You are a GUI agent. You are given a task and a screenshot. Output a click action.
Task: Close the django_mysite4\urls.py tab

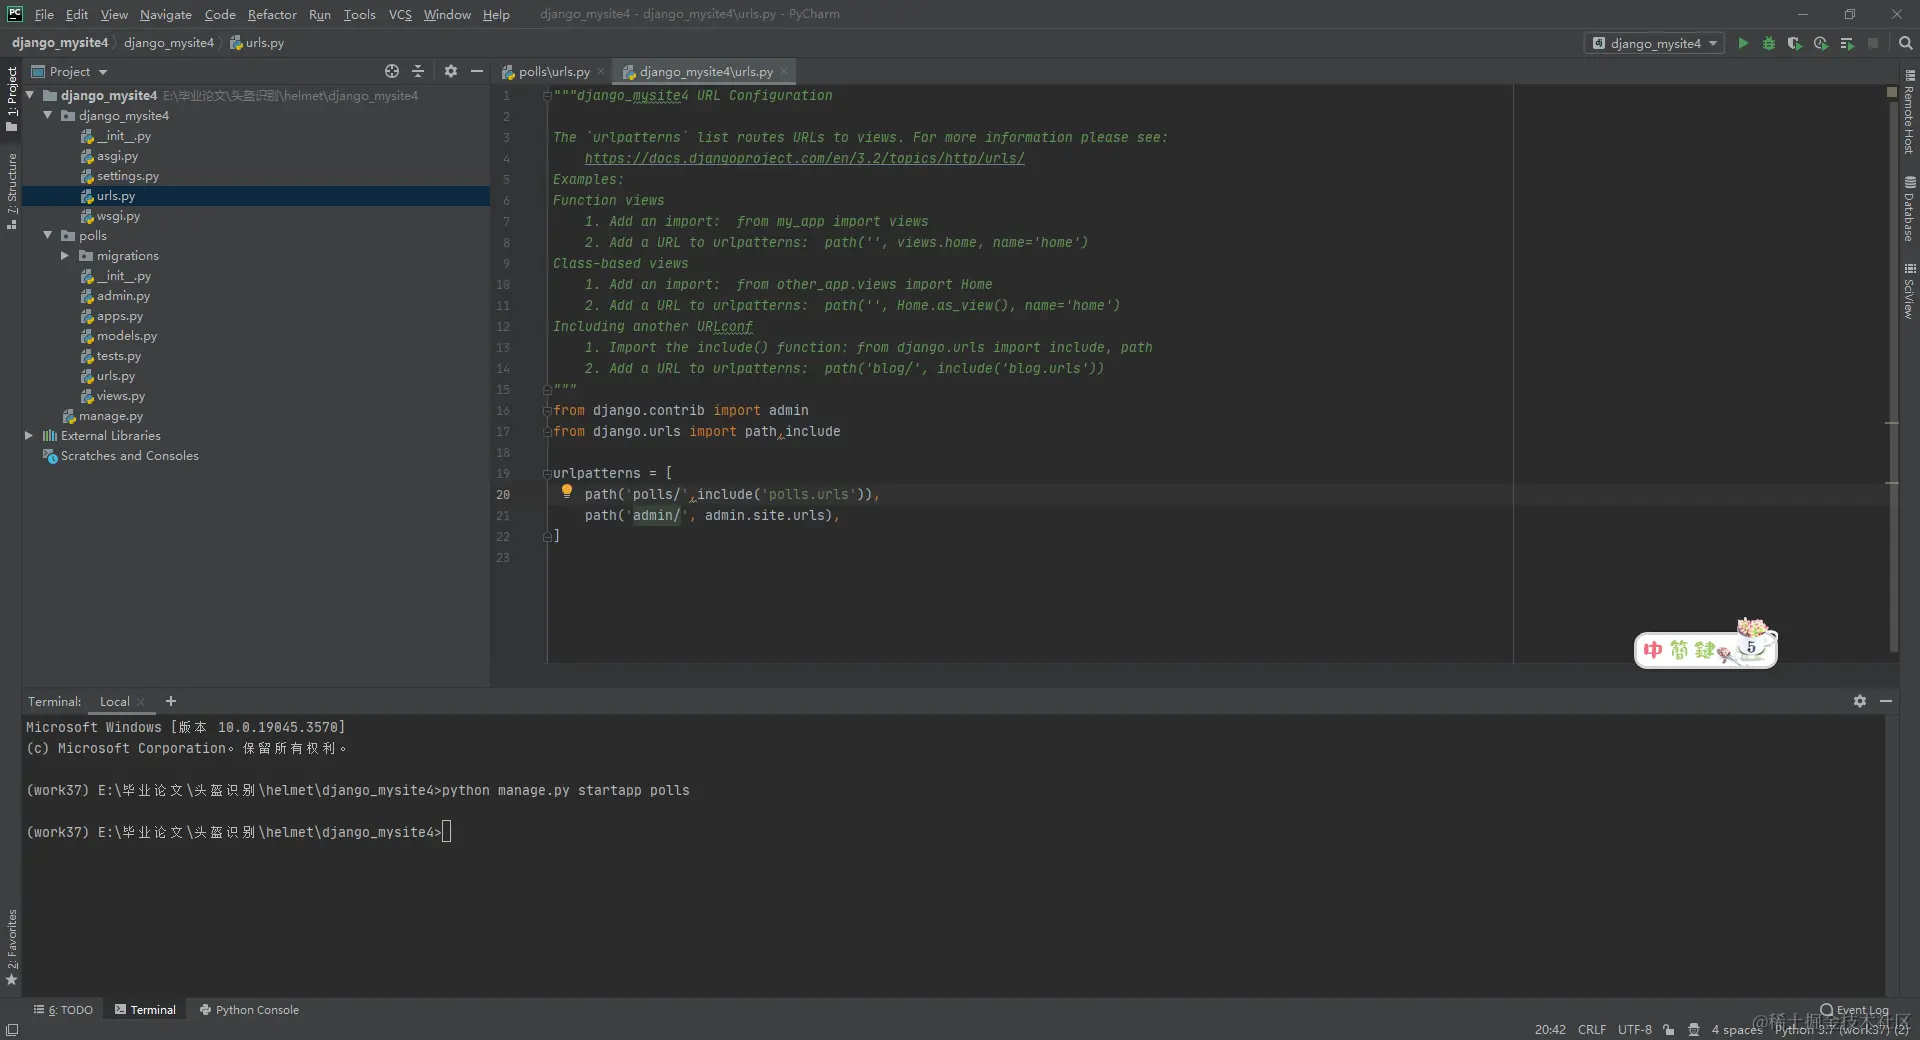[x=784, y=71]
